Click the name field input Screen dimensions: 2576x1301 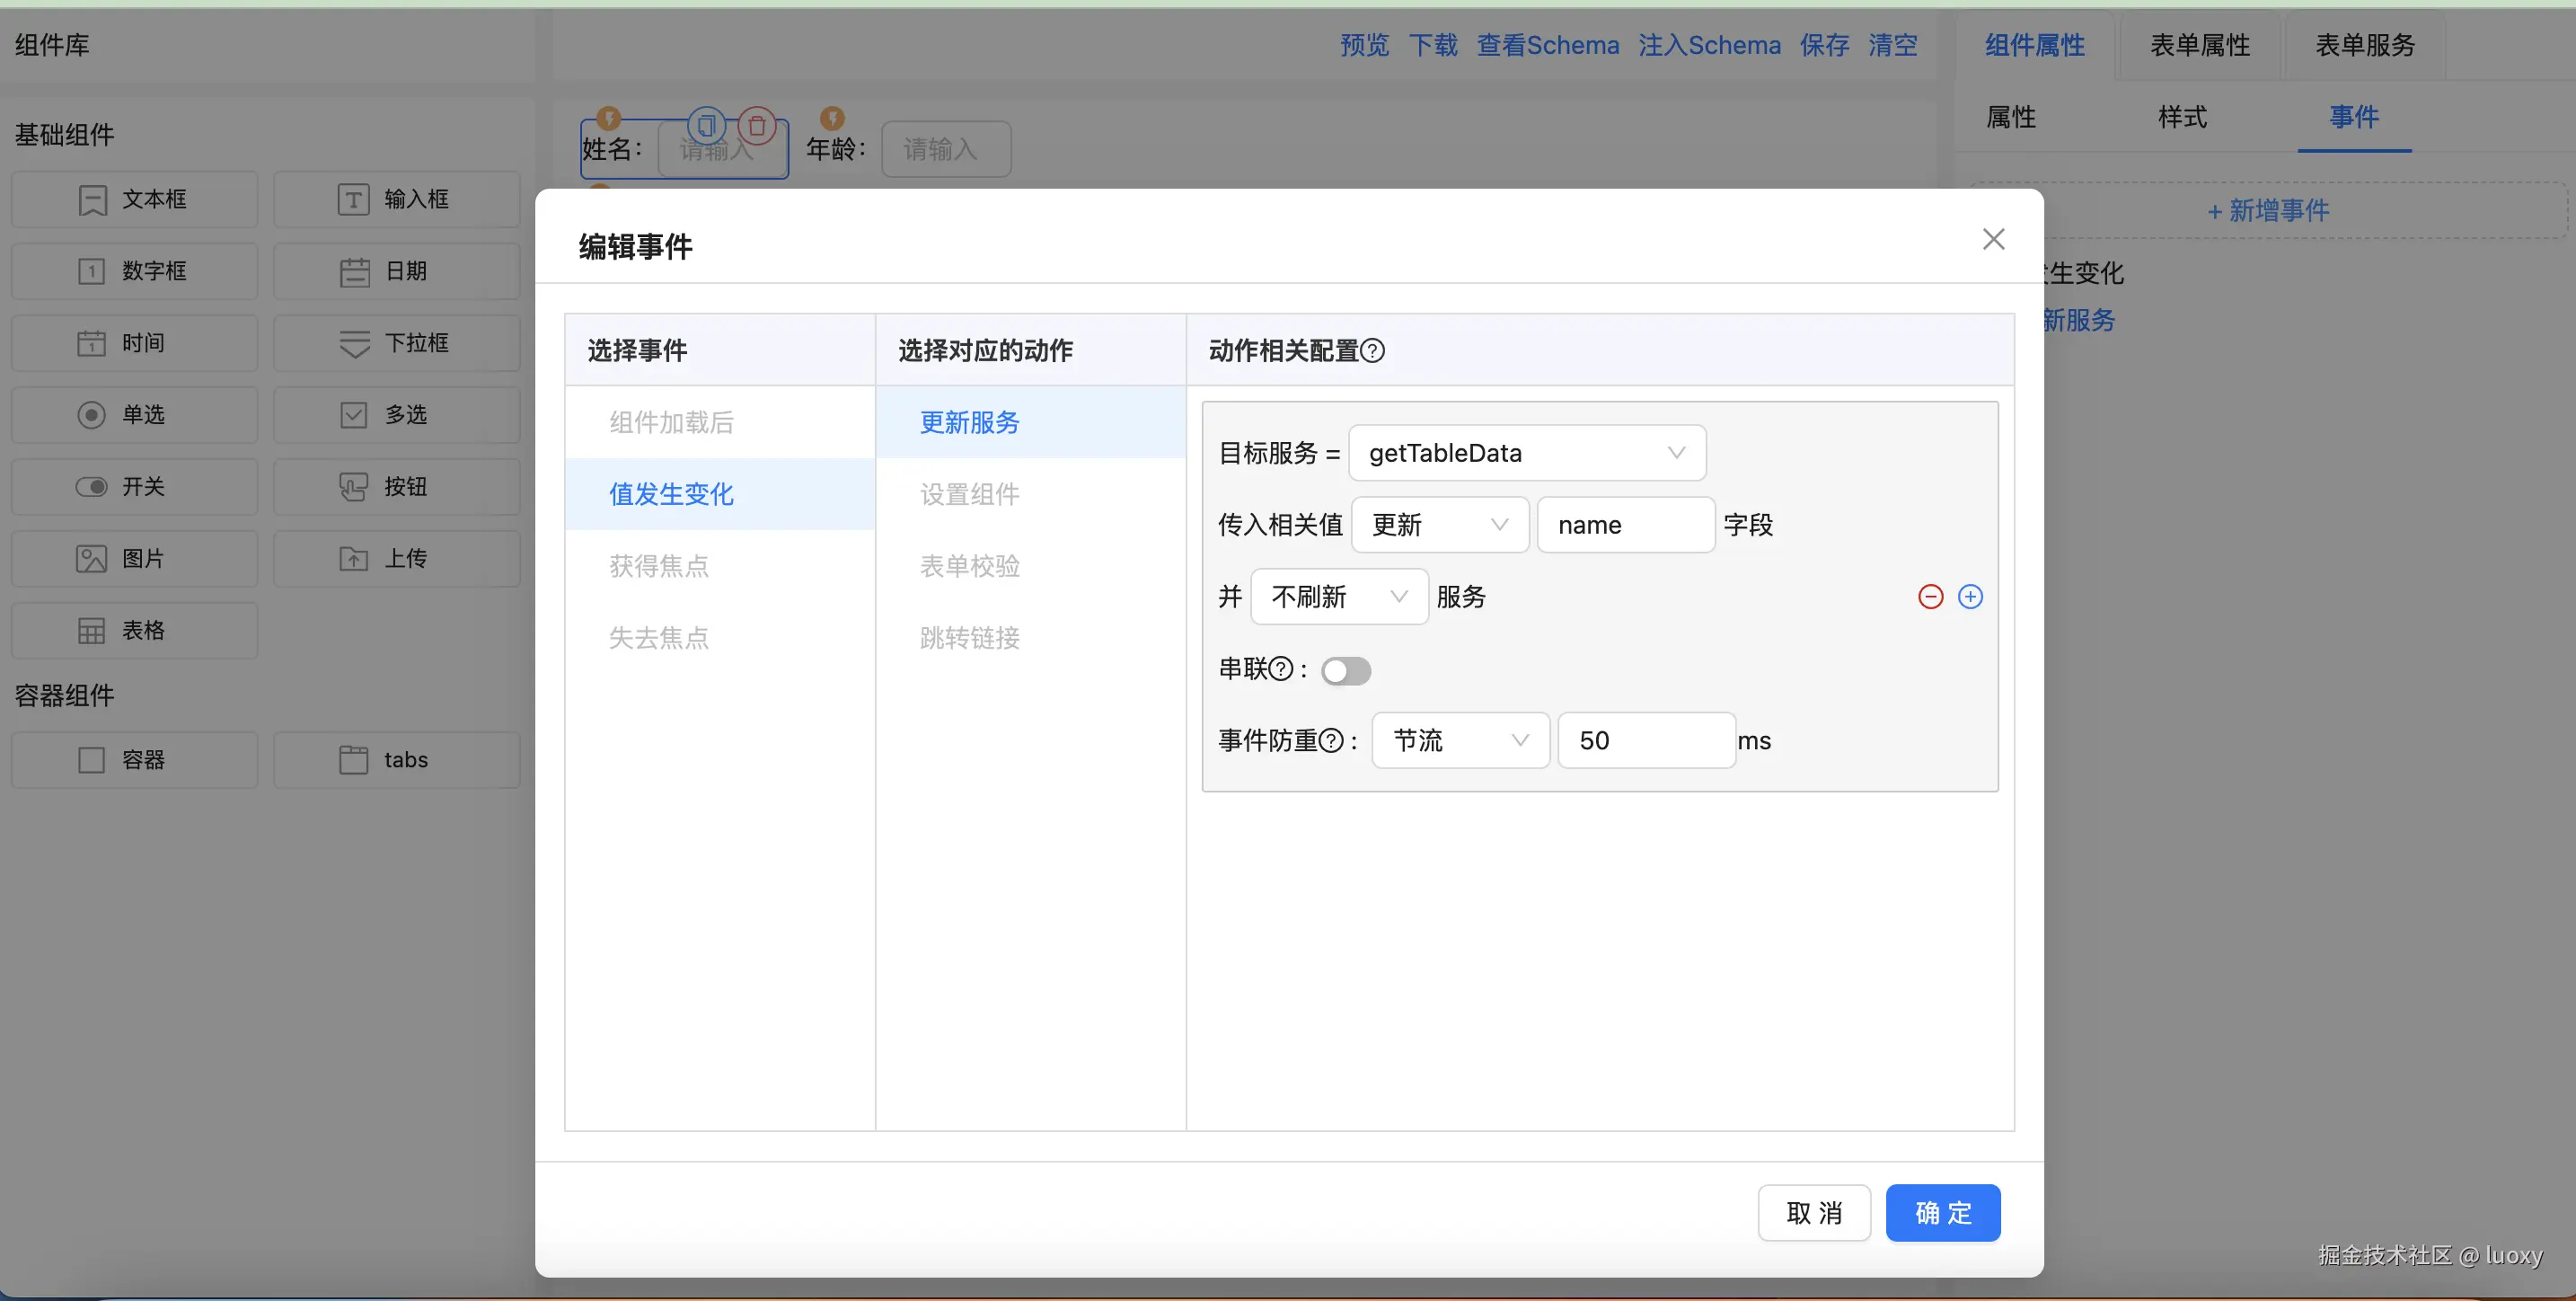[1625, 525]
